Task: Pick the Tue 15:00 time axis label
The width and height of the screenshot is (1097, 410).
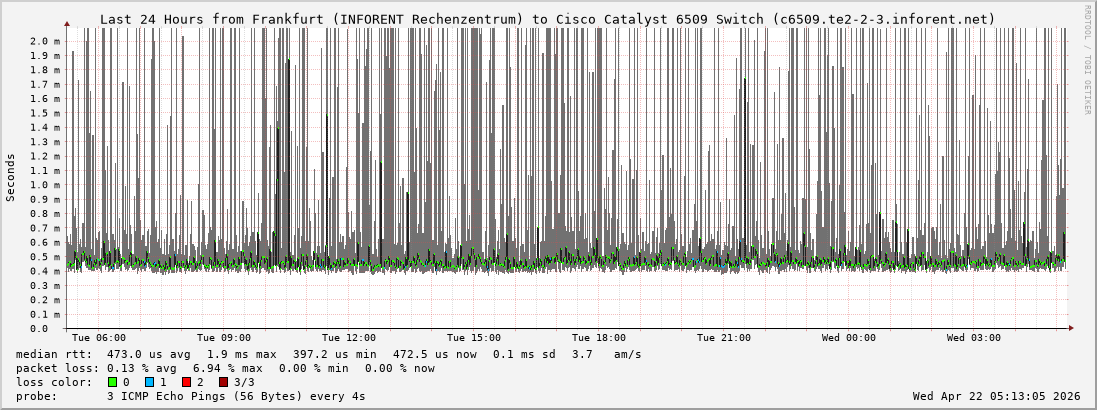Action: pos(474,338)
